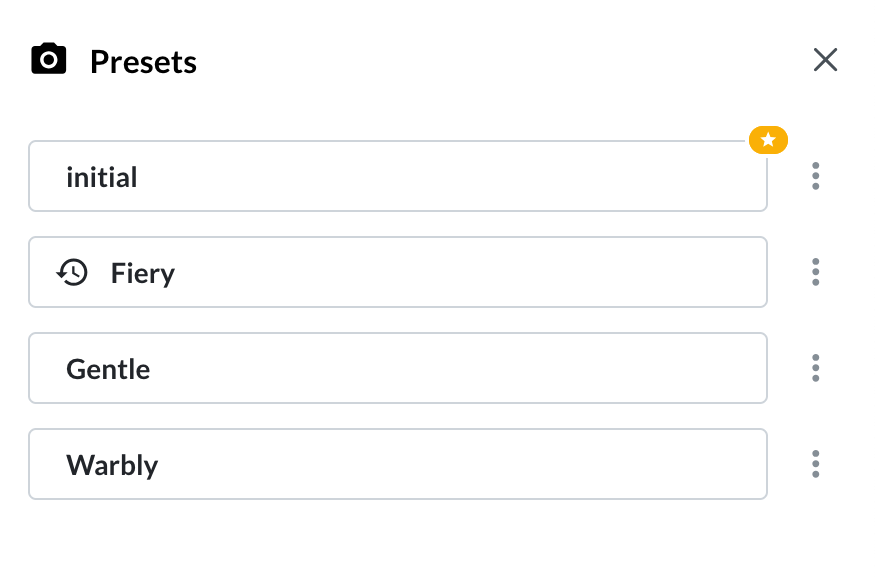
Task: Apply the Fiery preset
Action: pyautogui.click(x=398, y=272)
